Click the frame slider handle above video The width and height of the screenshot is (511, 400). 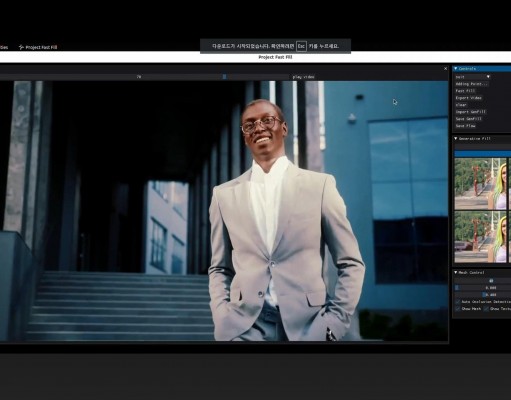pos(224,77)
